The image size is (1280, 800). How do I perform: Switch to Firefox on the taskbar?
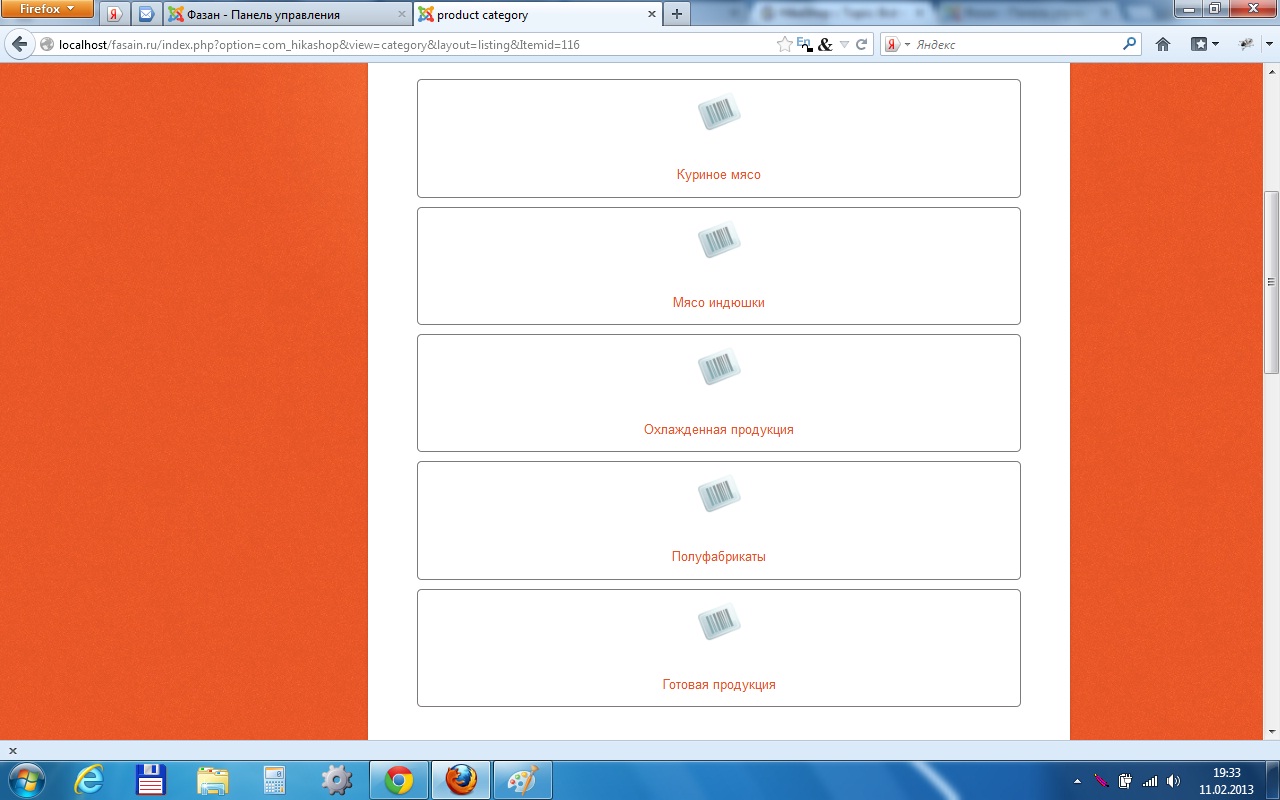click(461, 780)
